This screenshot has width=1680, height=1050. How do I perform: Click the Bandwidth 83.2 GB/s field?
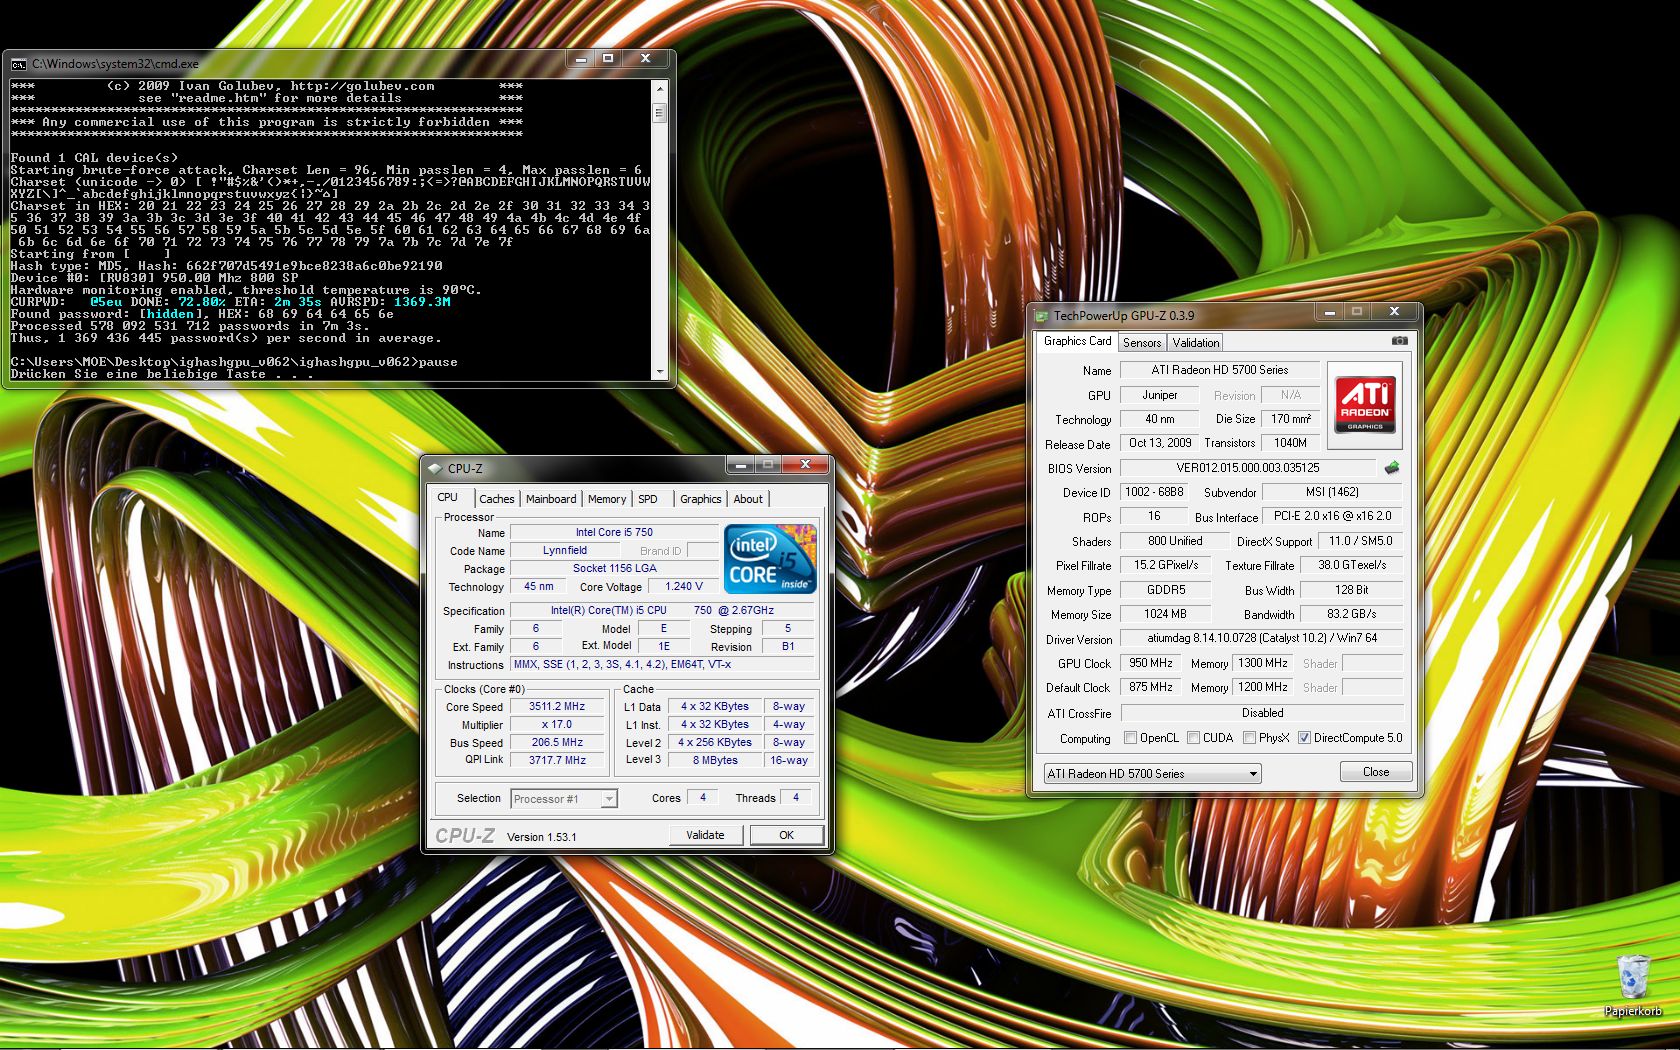(1351, 614)
